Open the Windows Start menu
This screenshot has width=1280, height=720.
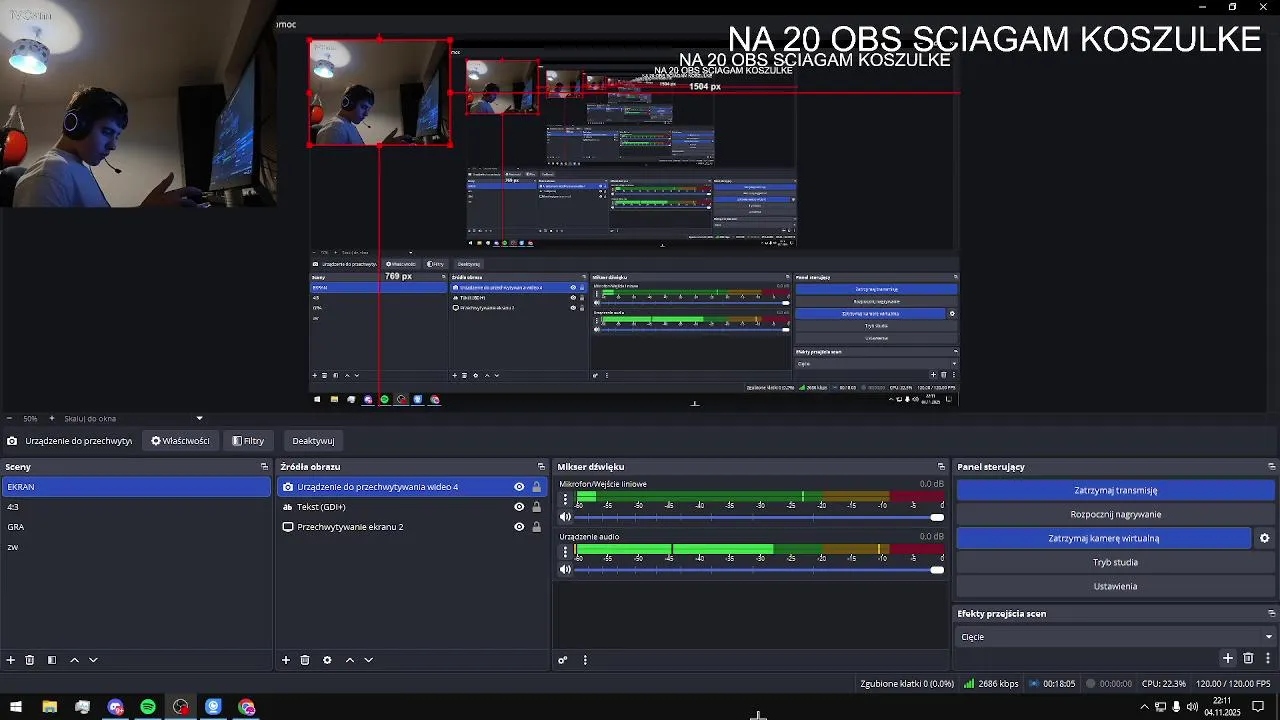click(x=16, y=707)
